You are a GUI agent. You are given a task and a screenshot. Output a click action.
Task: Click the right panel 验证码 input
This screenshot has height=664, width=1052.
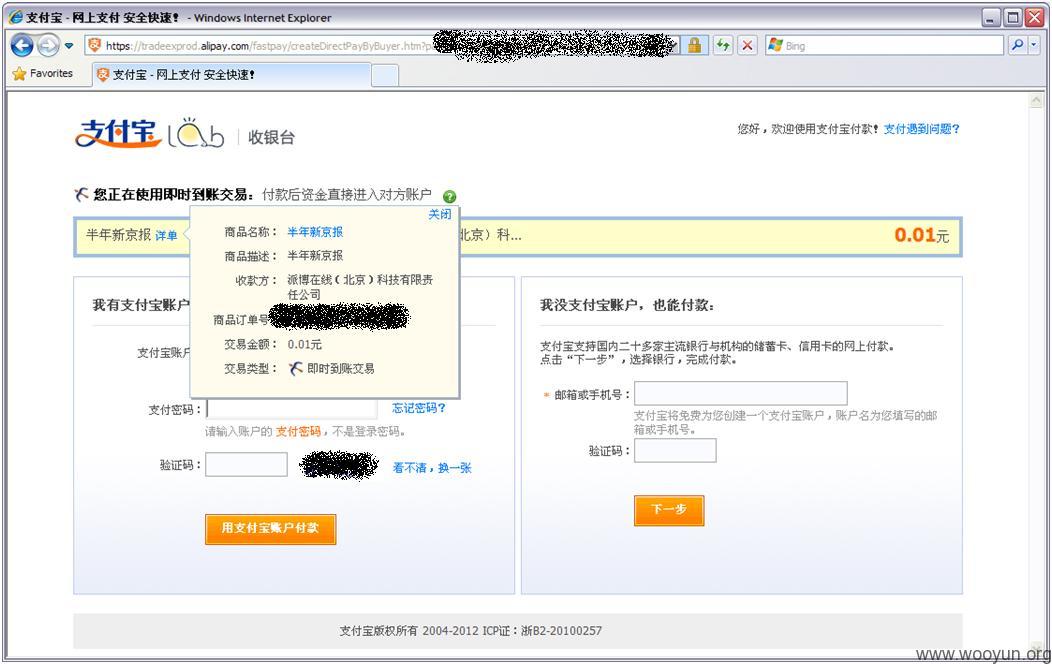pos(676,451)
